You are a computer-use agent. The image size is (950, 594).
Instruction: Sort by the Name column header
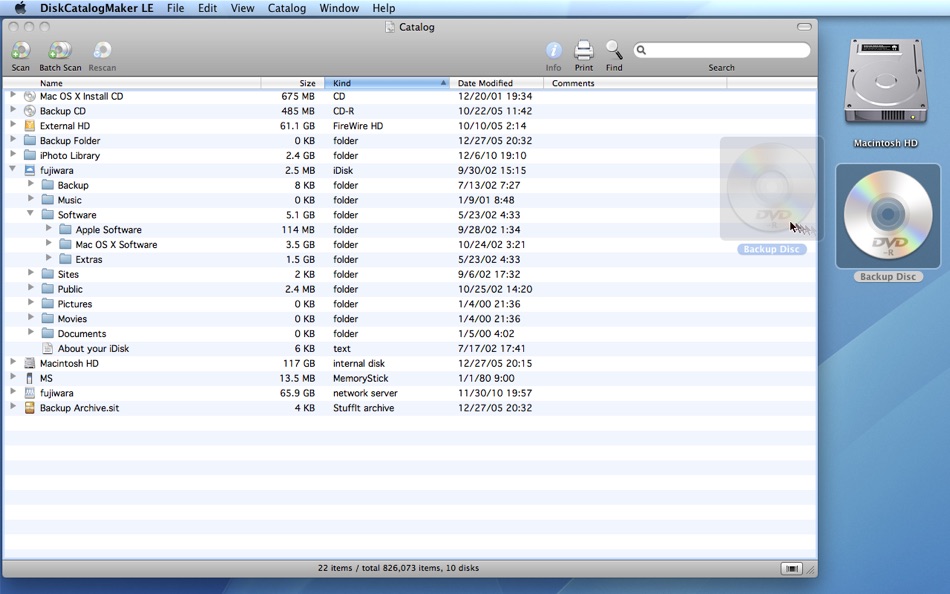click(133, 83)
